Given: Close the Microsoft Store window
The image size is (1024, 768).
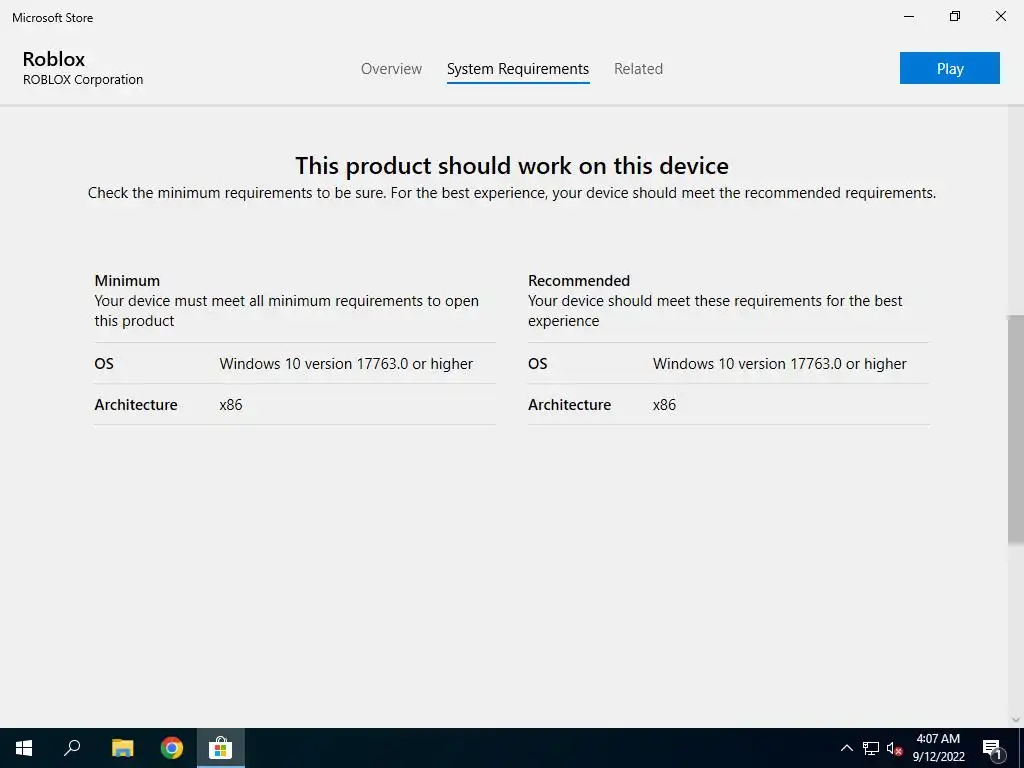Looking at the screenshot, I should (x=1000, y=16).
